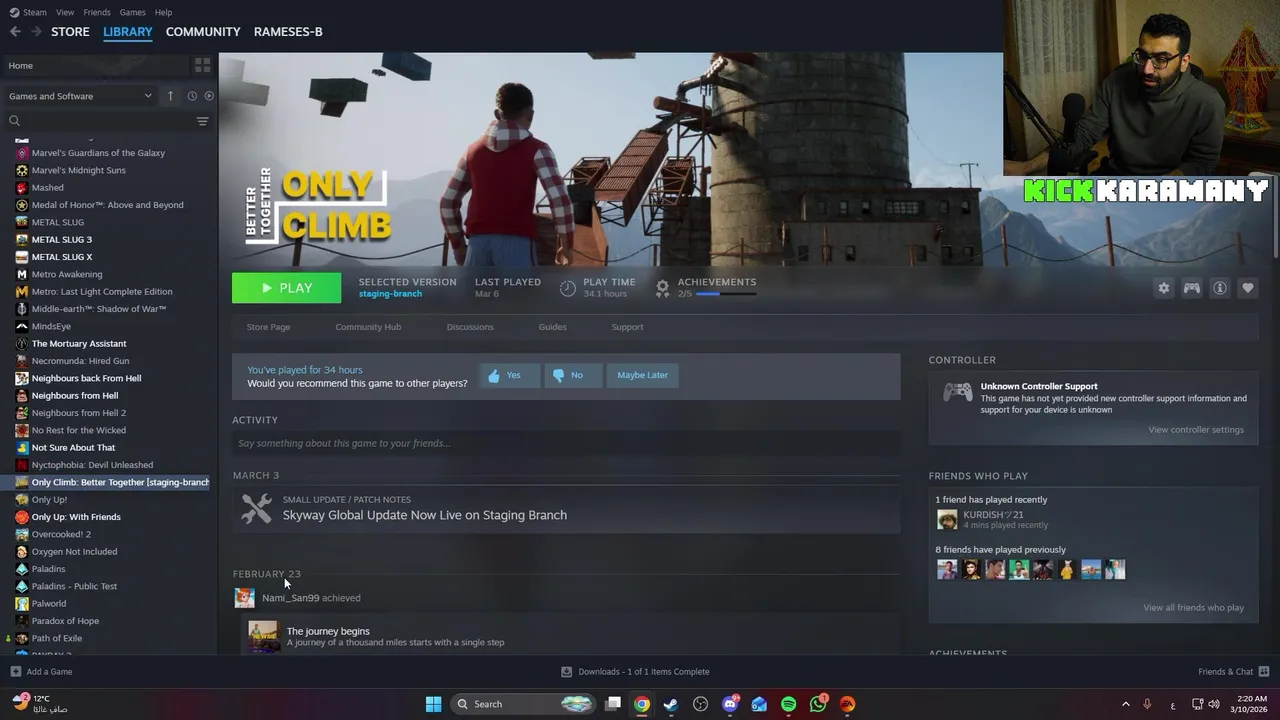Screen dimensions: 1280x720
Task: Click Add a Game plus icon
Action: pyautogui.click(x=15, y=672)
